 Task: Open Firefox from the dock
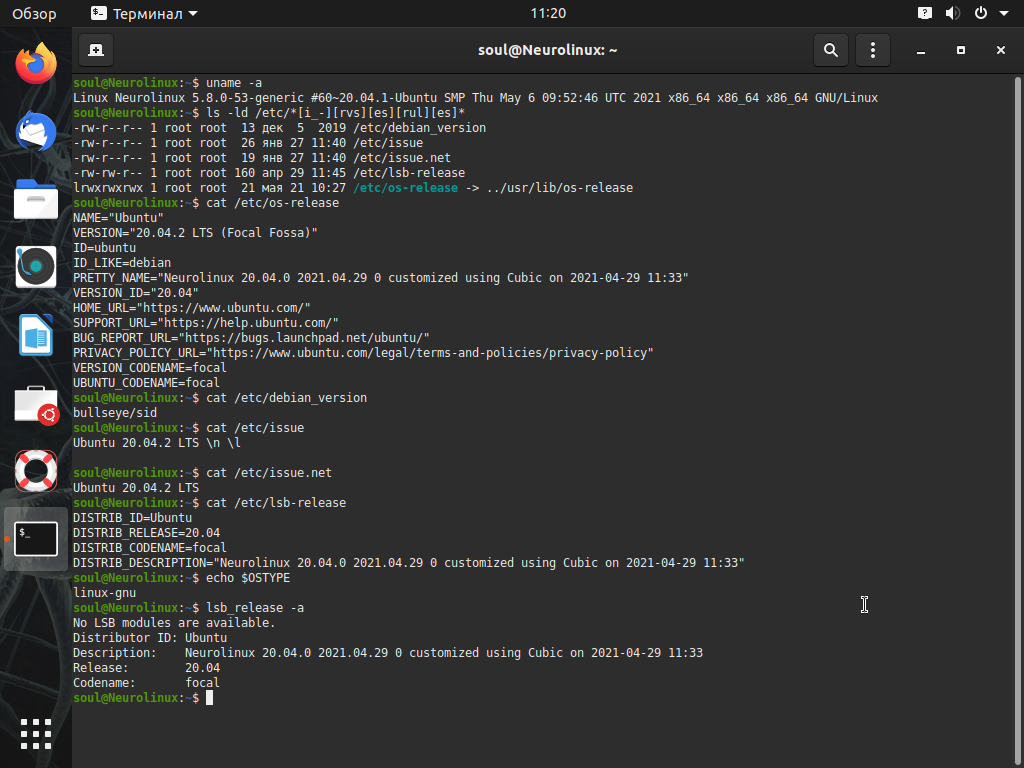36,63
